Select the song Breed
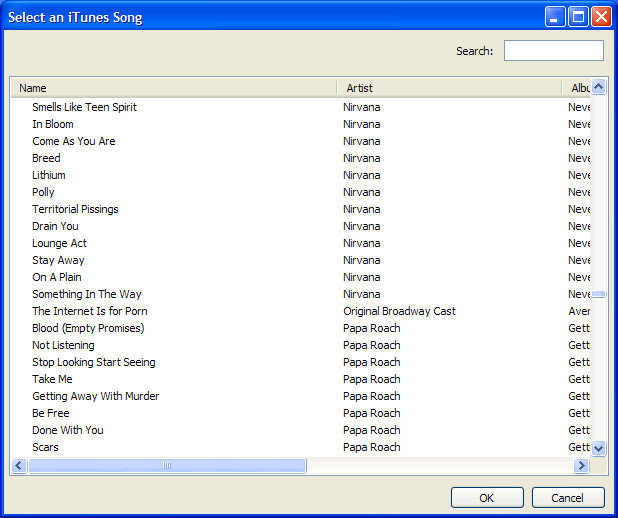Screen dimensions: 618x518 point(46,158)
